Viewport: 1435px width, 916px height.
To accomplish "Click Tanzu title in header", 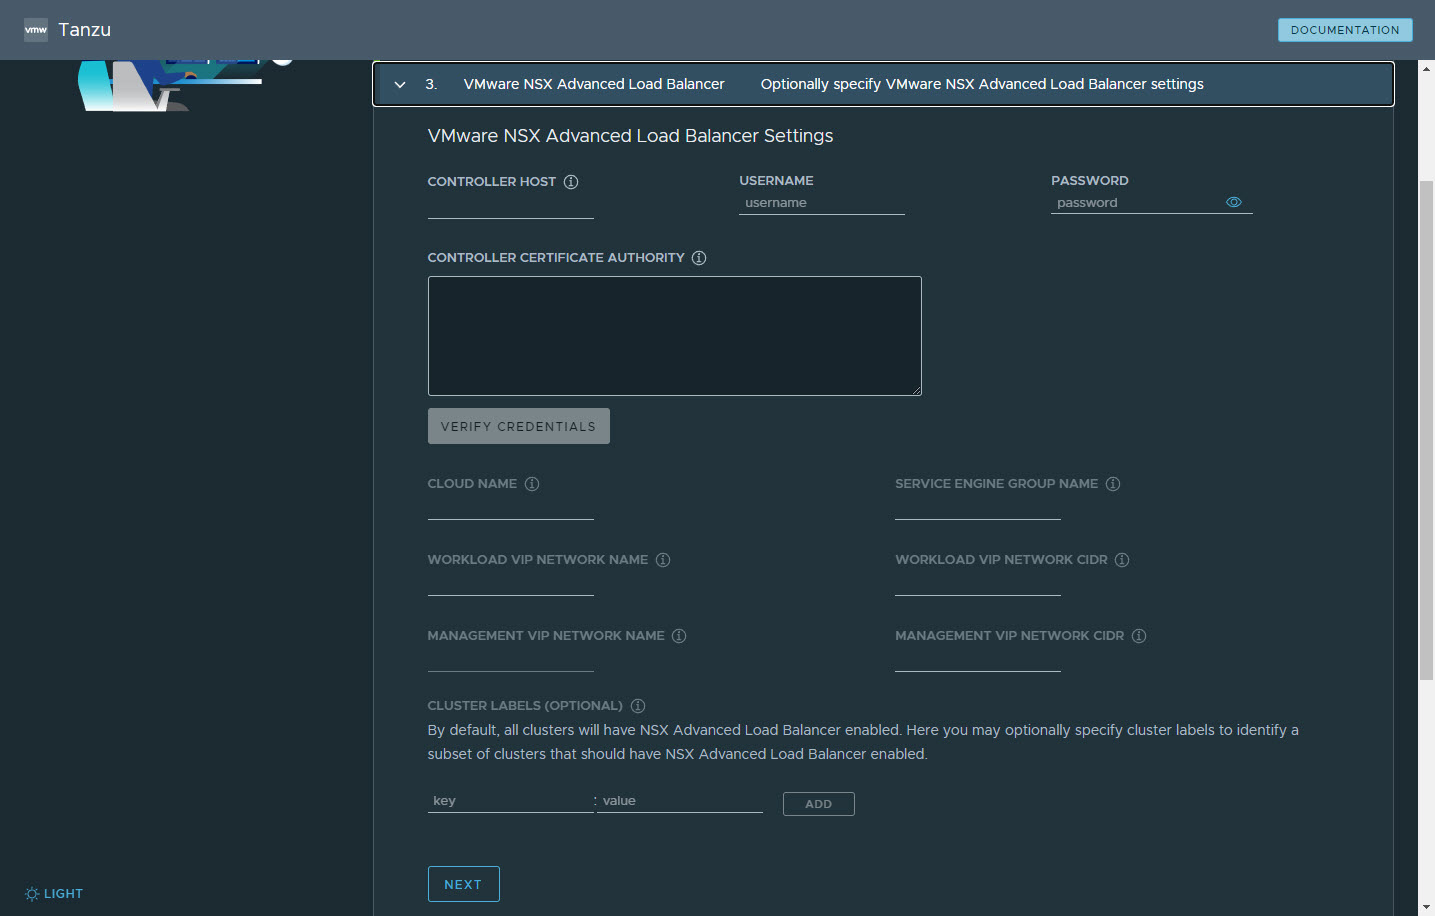I will [x=85, y=30].
